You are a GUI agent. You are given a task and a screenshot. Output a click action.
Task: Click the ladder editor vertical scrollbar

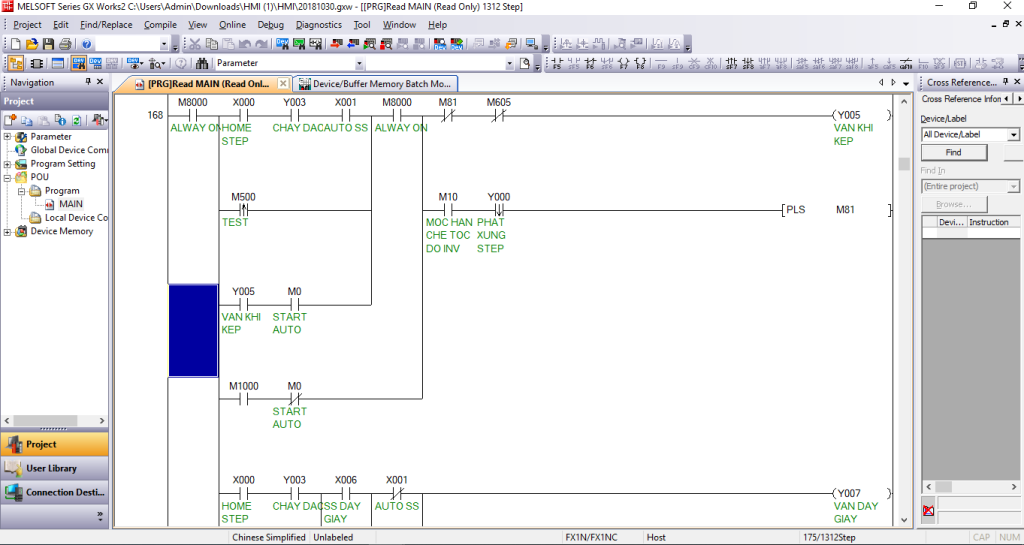(904, 300)
